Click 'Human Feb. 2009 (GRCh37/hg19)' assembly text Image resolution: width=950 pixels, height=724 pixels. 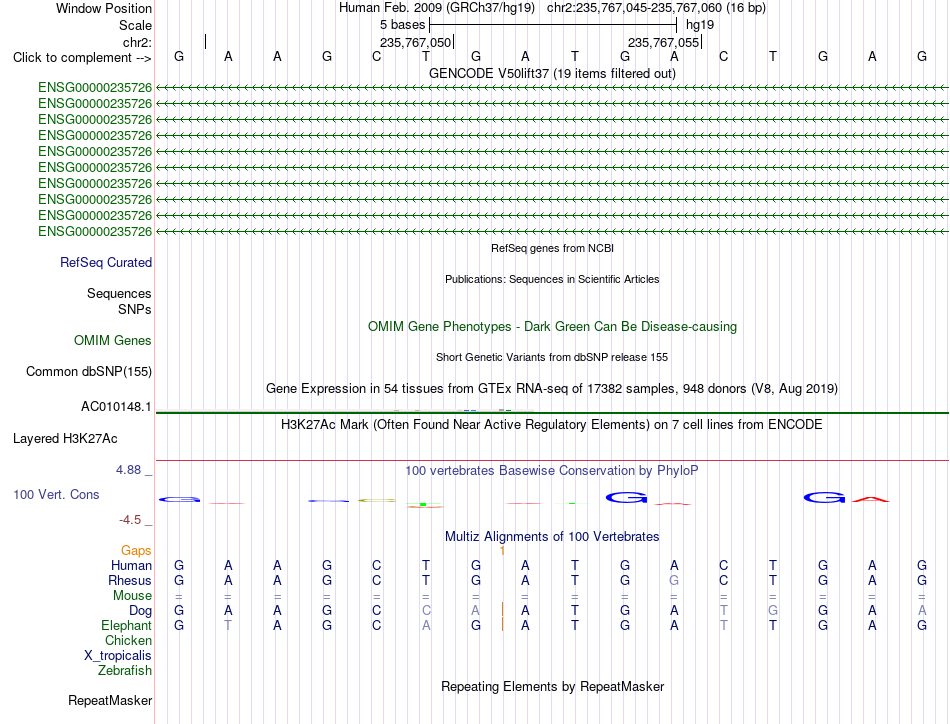coord(437,8)
